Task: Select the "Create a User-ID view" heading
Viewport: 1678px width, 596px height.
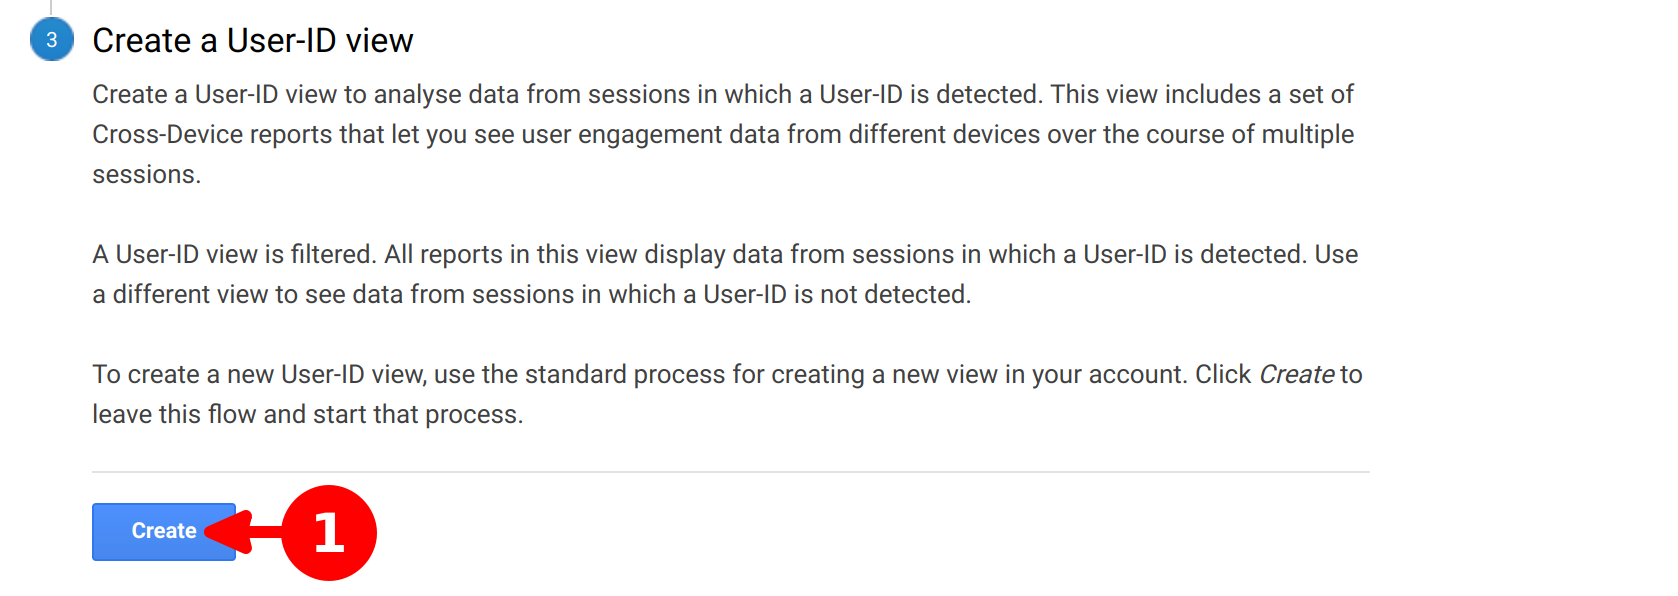Action: pyautogui.click(x=252, y=40)
